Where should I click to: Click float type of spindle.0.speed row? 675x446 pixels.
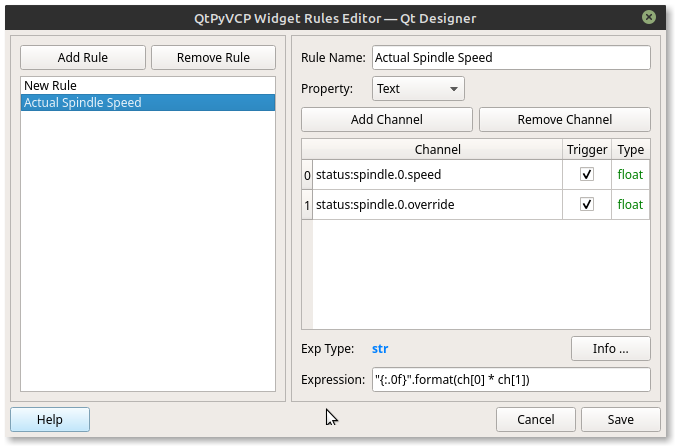coord(630,175)
